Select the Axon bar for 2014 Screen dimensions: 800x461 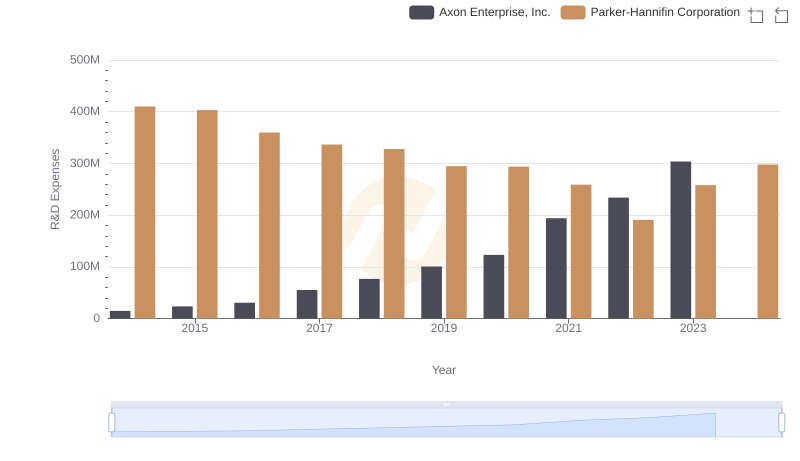click(120, 315)
